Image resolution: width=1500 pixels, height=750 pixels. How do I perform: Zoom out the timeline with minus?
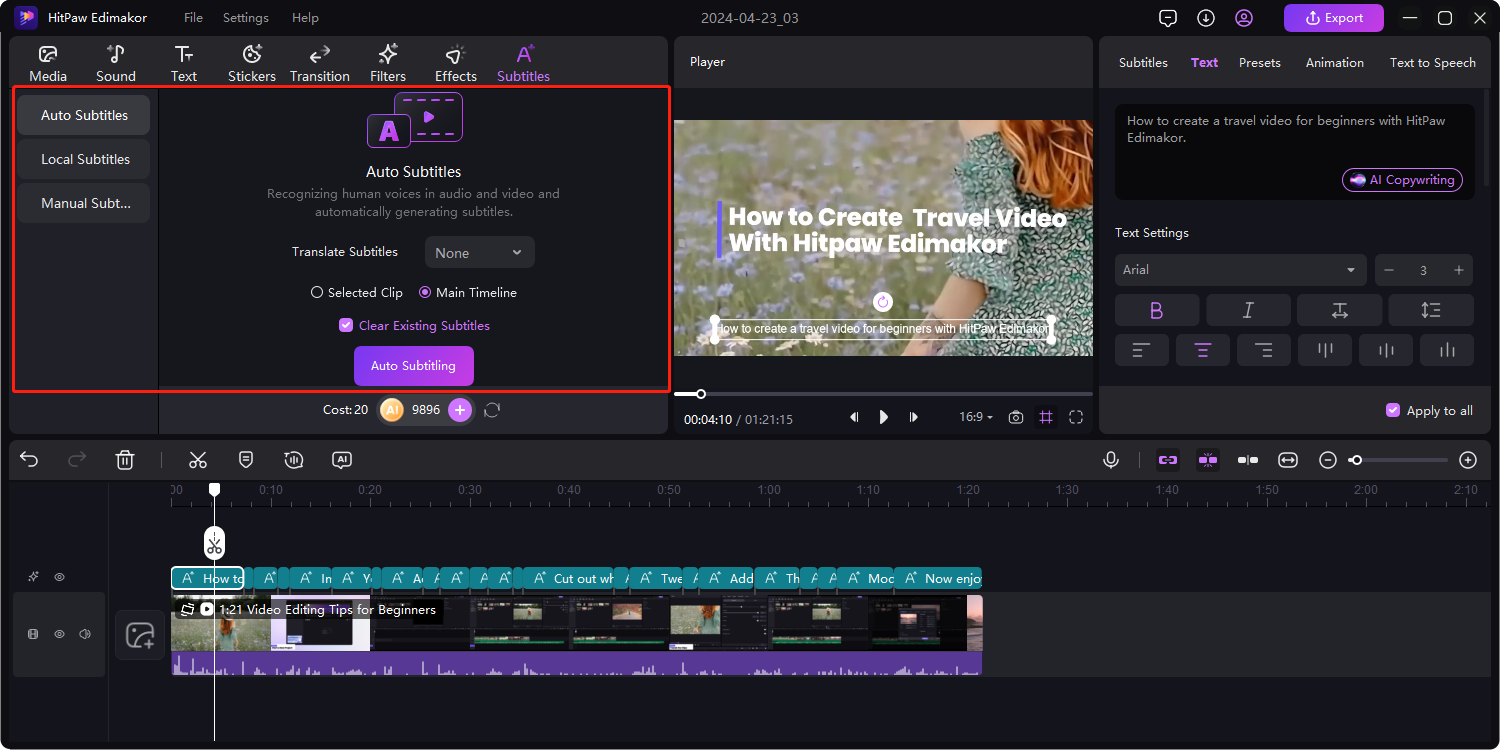click(x=1328, y=460)
